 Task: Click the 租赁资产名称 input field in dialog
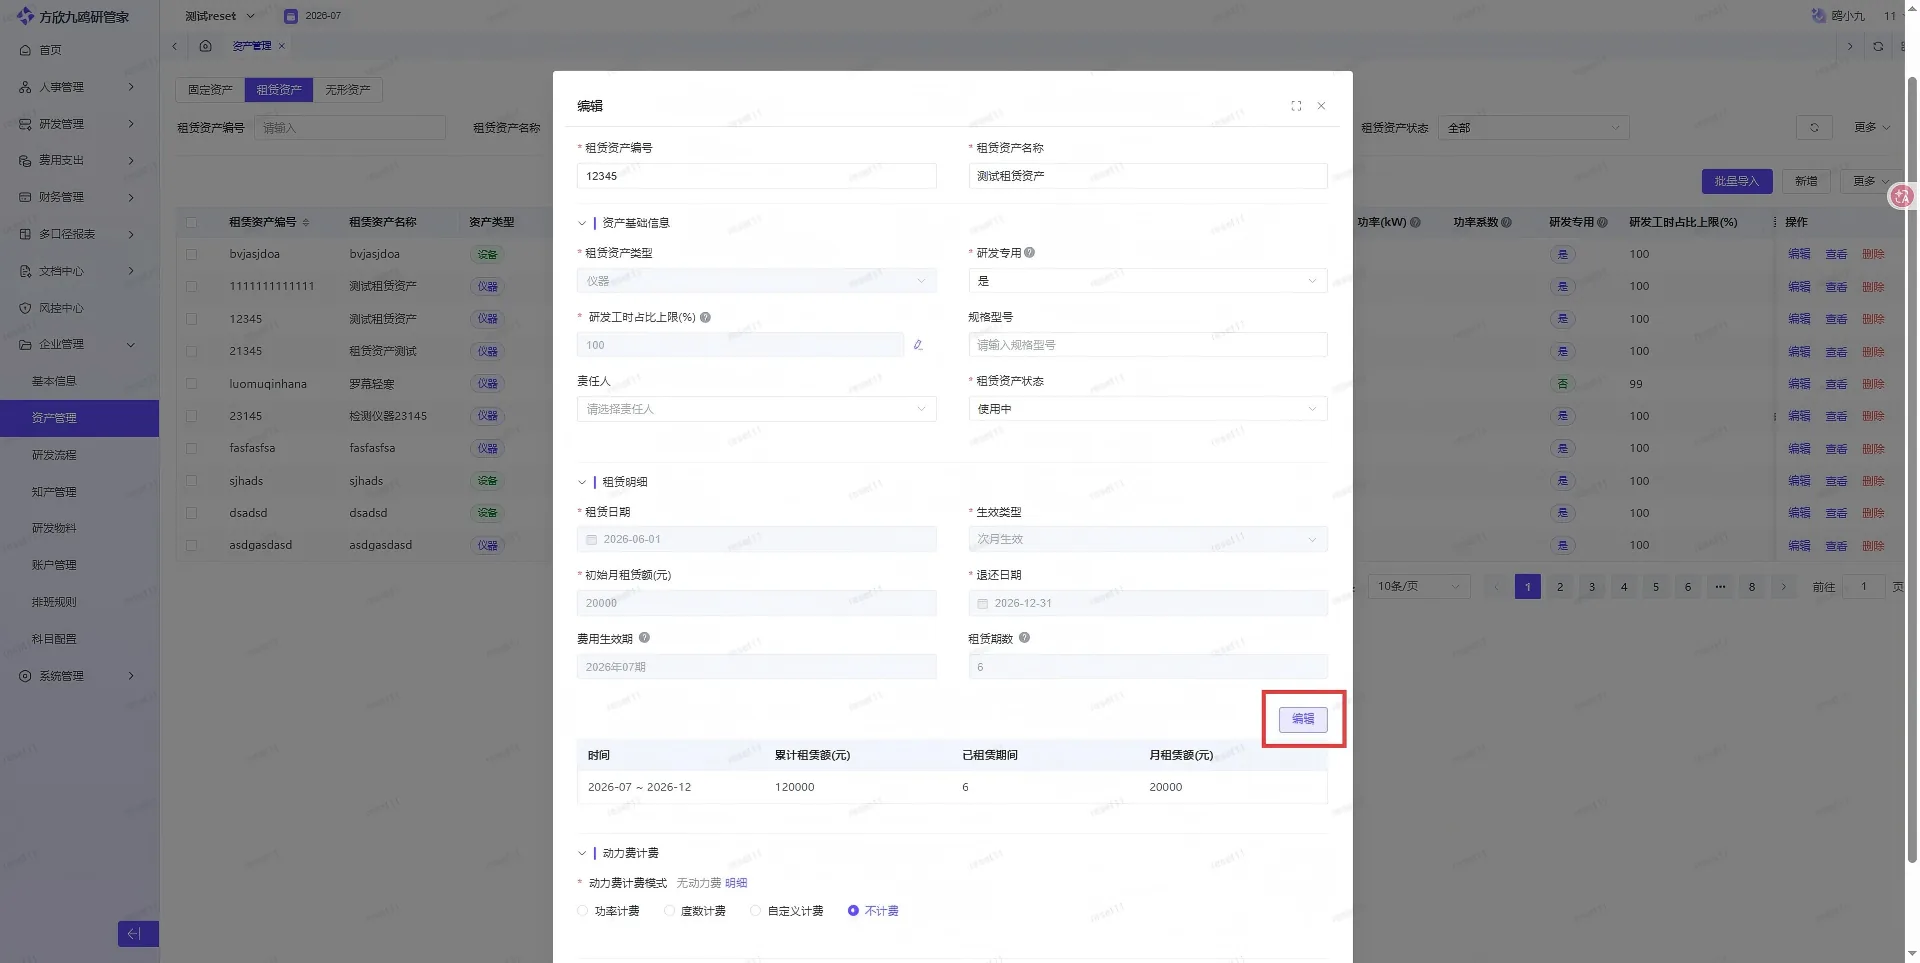pyautogui.click(x=1148, y=176)
